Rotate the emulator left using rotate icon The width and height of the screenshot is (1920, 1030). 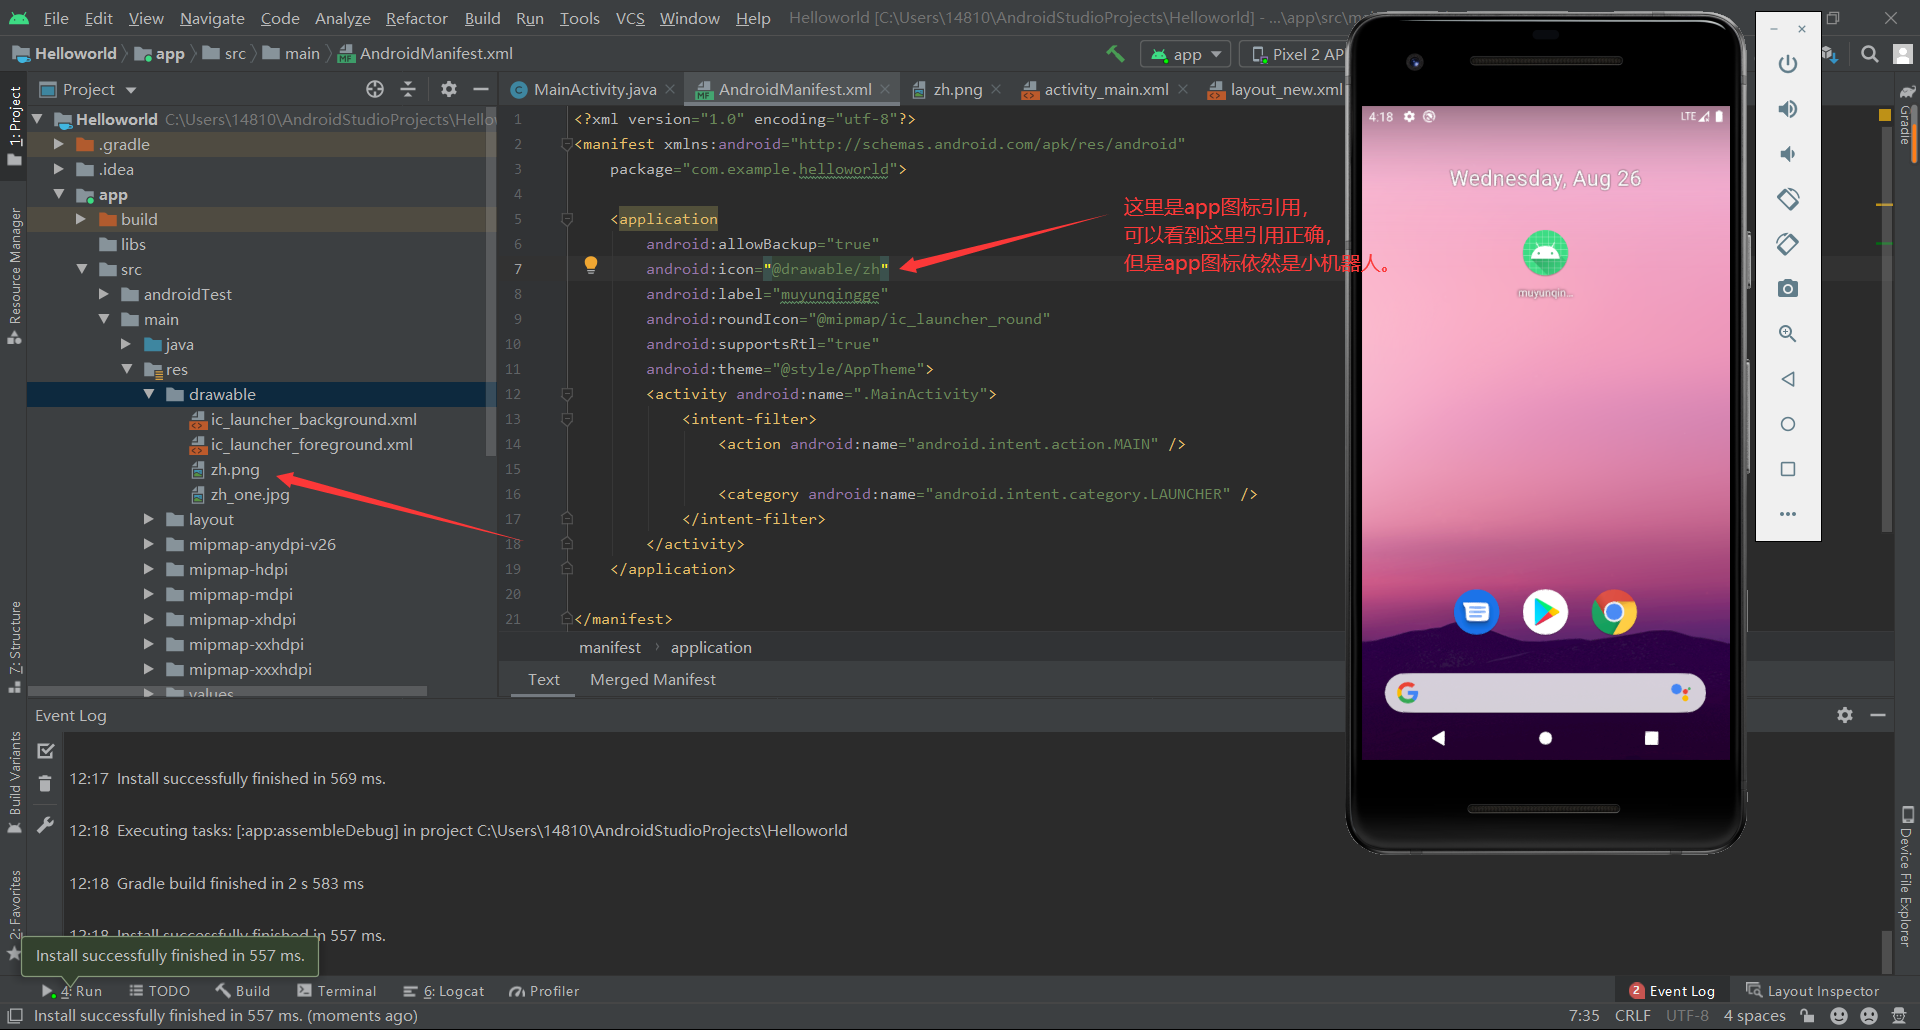(x=1788, y=199)
